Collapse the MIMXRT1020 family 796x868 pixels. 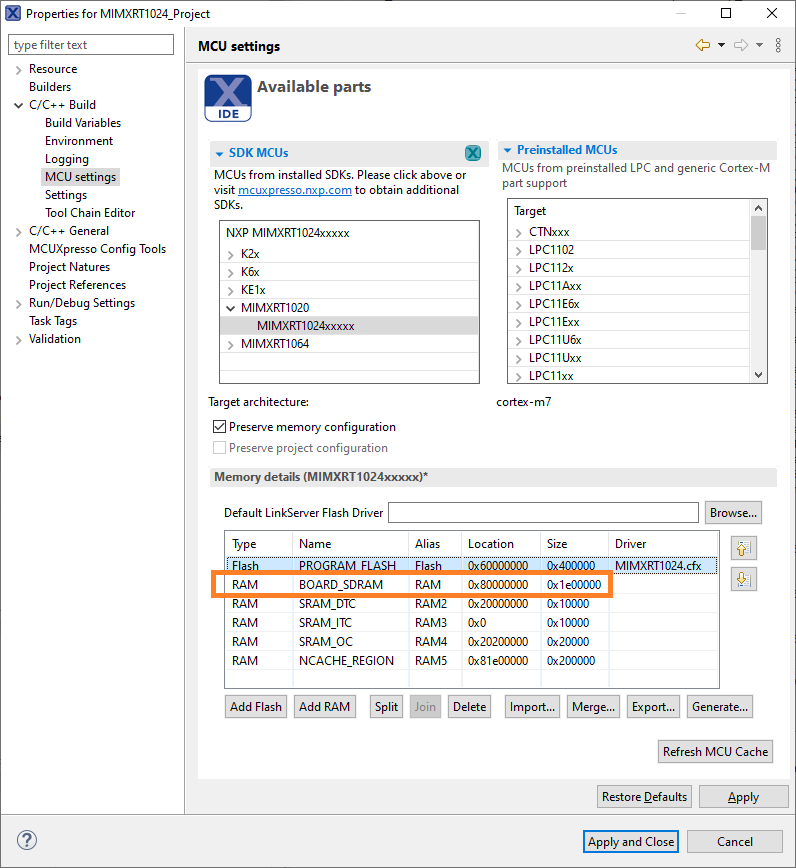click(231, 308)
